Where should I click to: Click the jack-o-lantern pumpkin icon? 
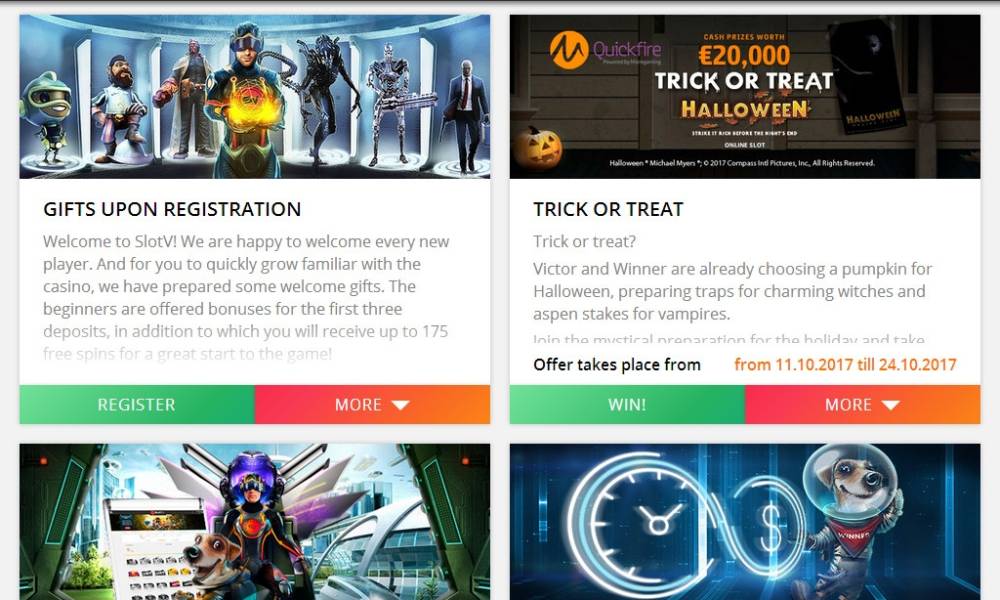539,147
